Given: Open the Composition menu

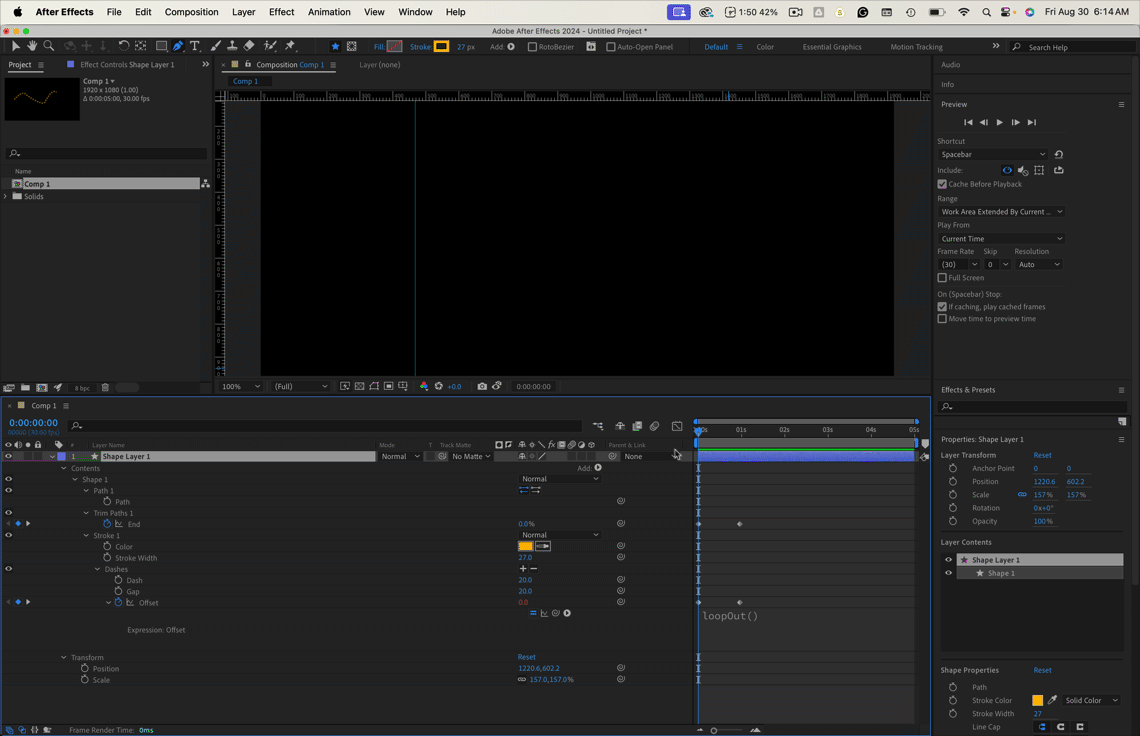Looking at the screenshot, I should (191, 12).
